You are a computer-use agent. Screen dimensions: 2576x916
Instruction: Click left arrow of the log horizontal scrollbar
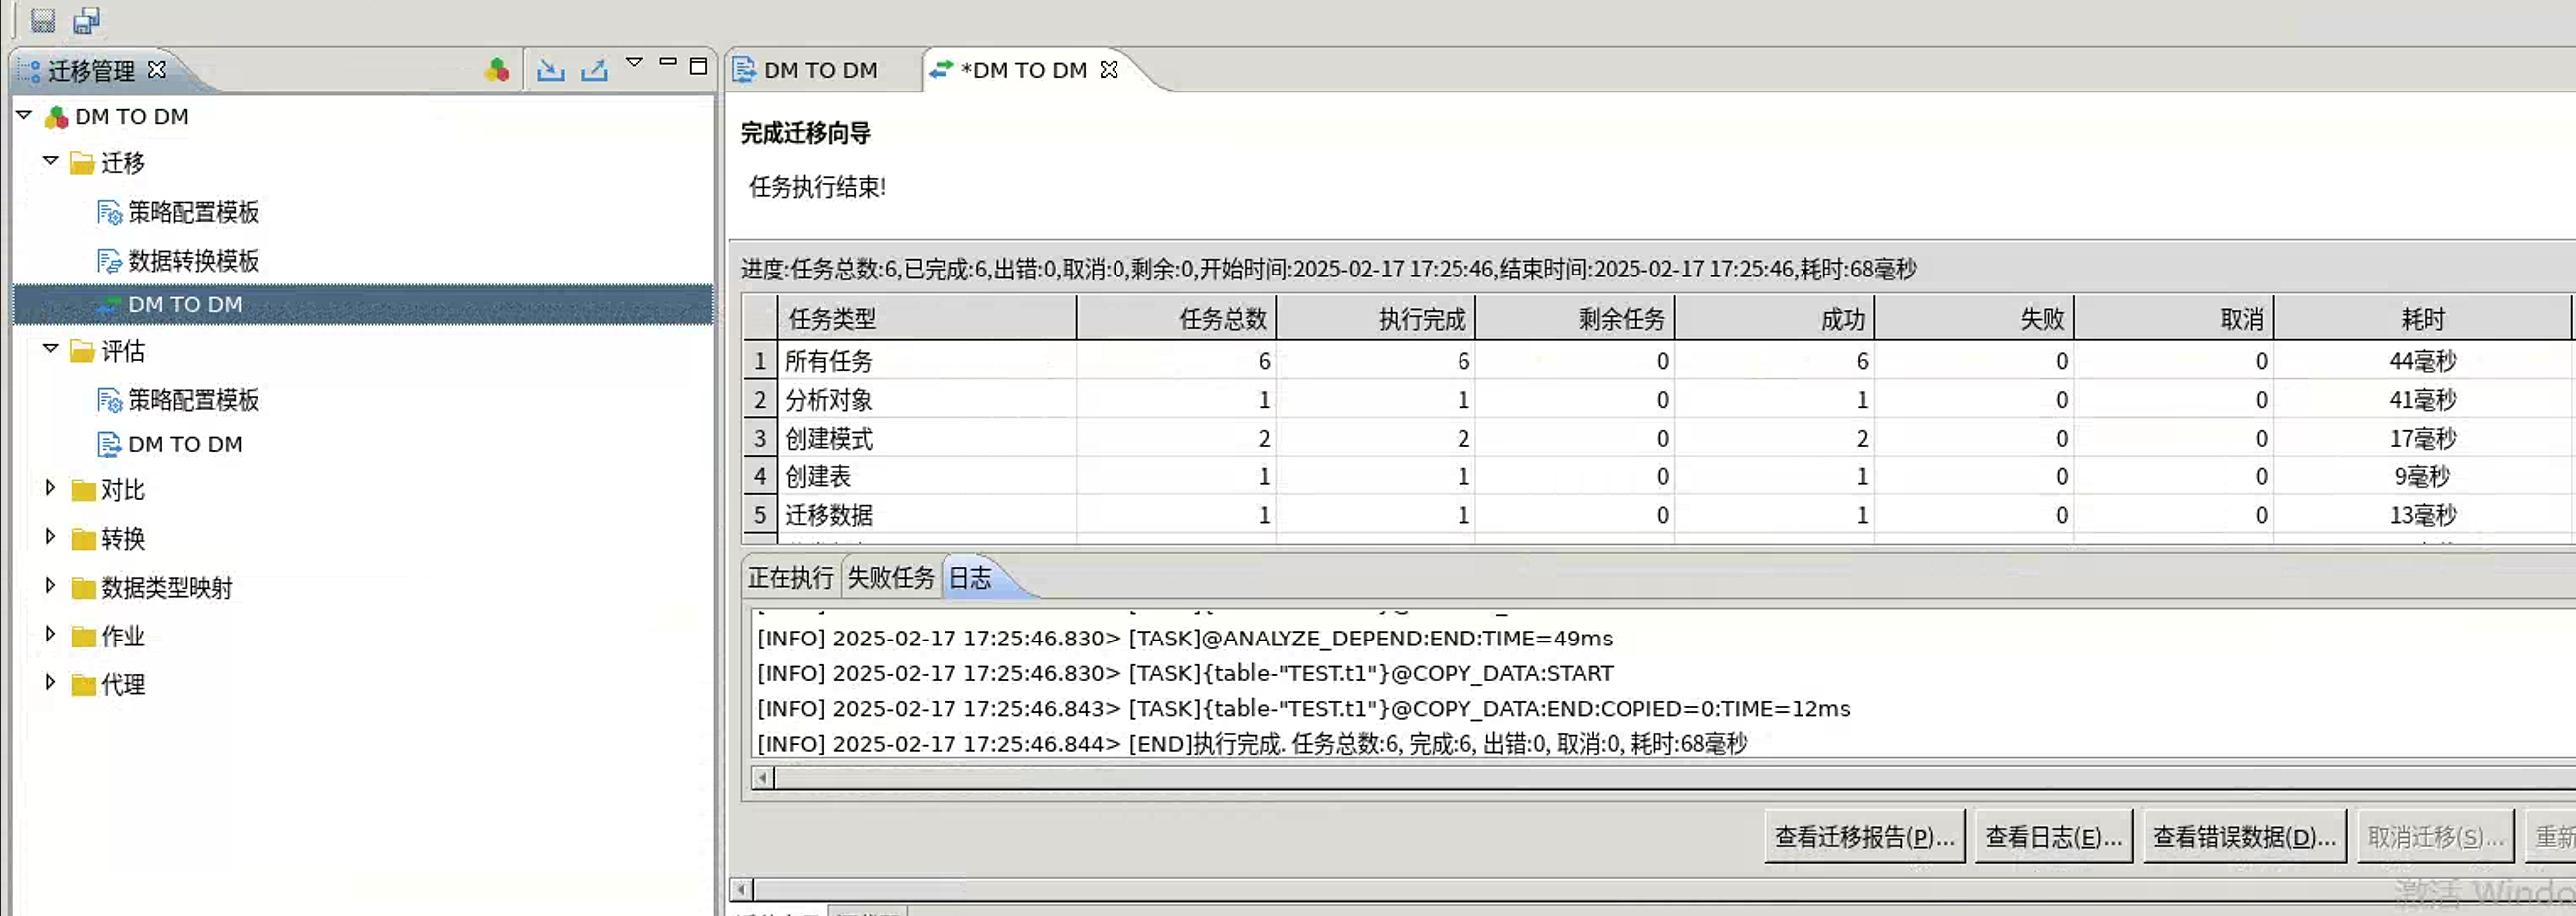(x=762, y=777)
